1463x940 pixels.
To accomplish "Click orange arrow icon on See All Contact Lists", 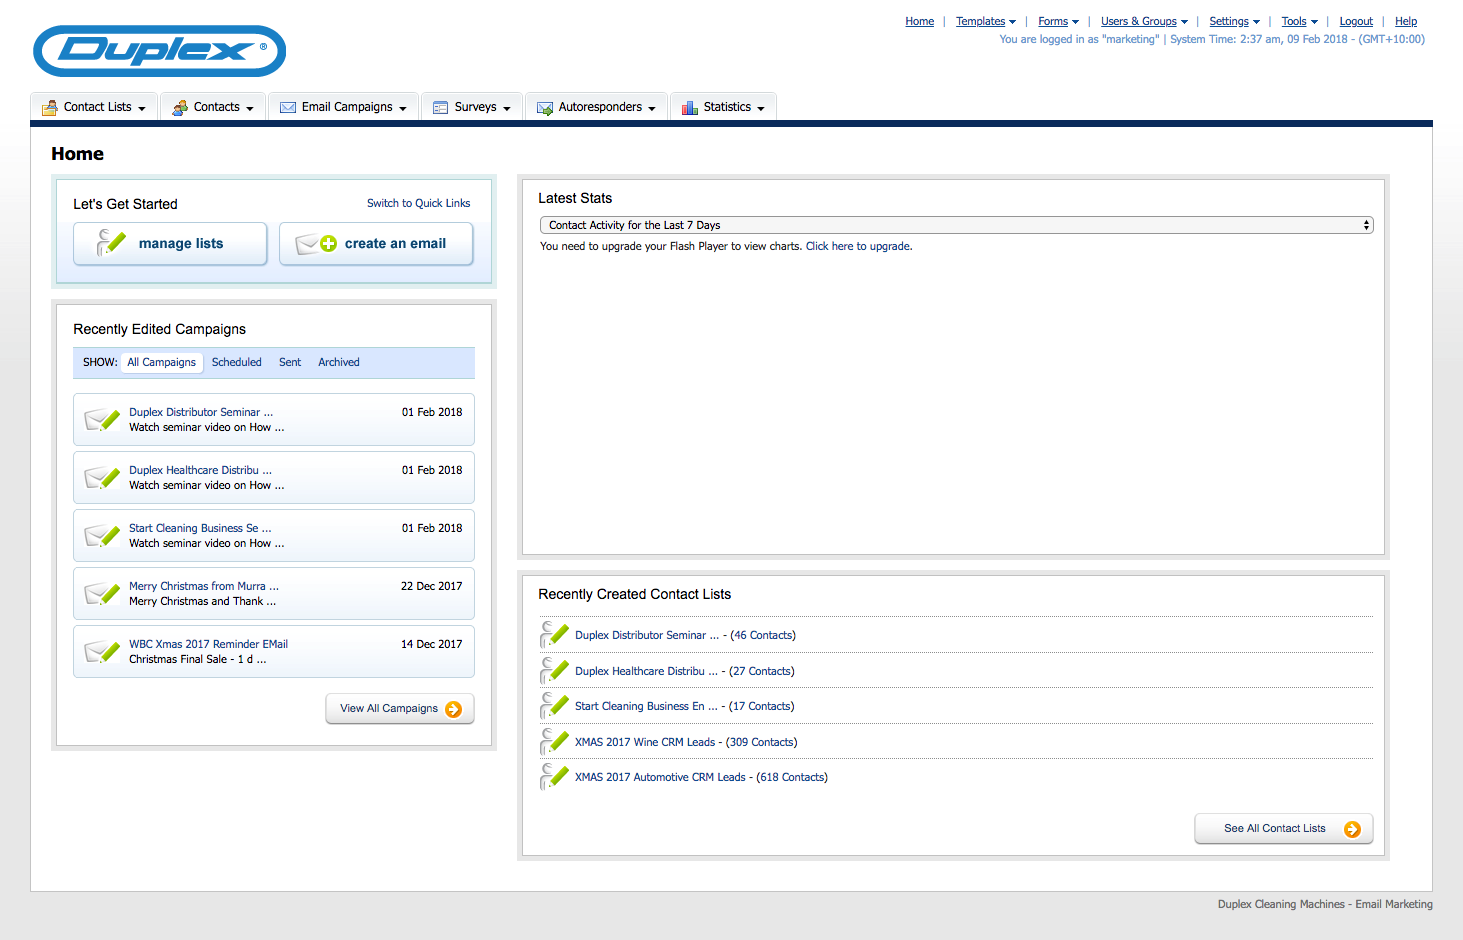I will [1352, 829].
